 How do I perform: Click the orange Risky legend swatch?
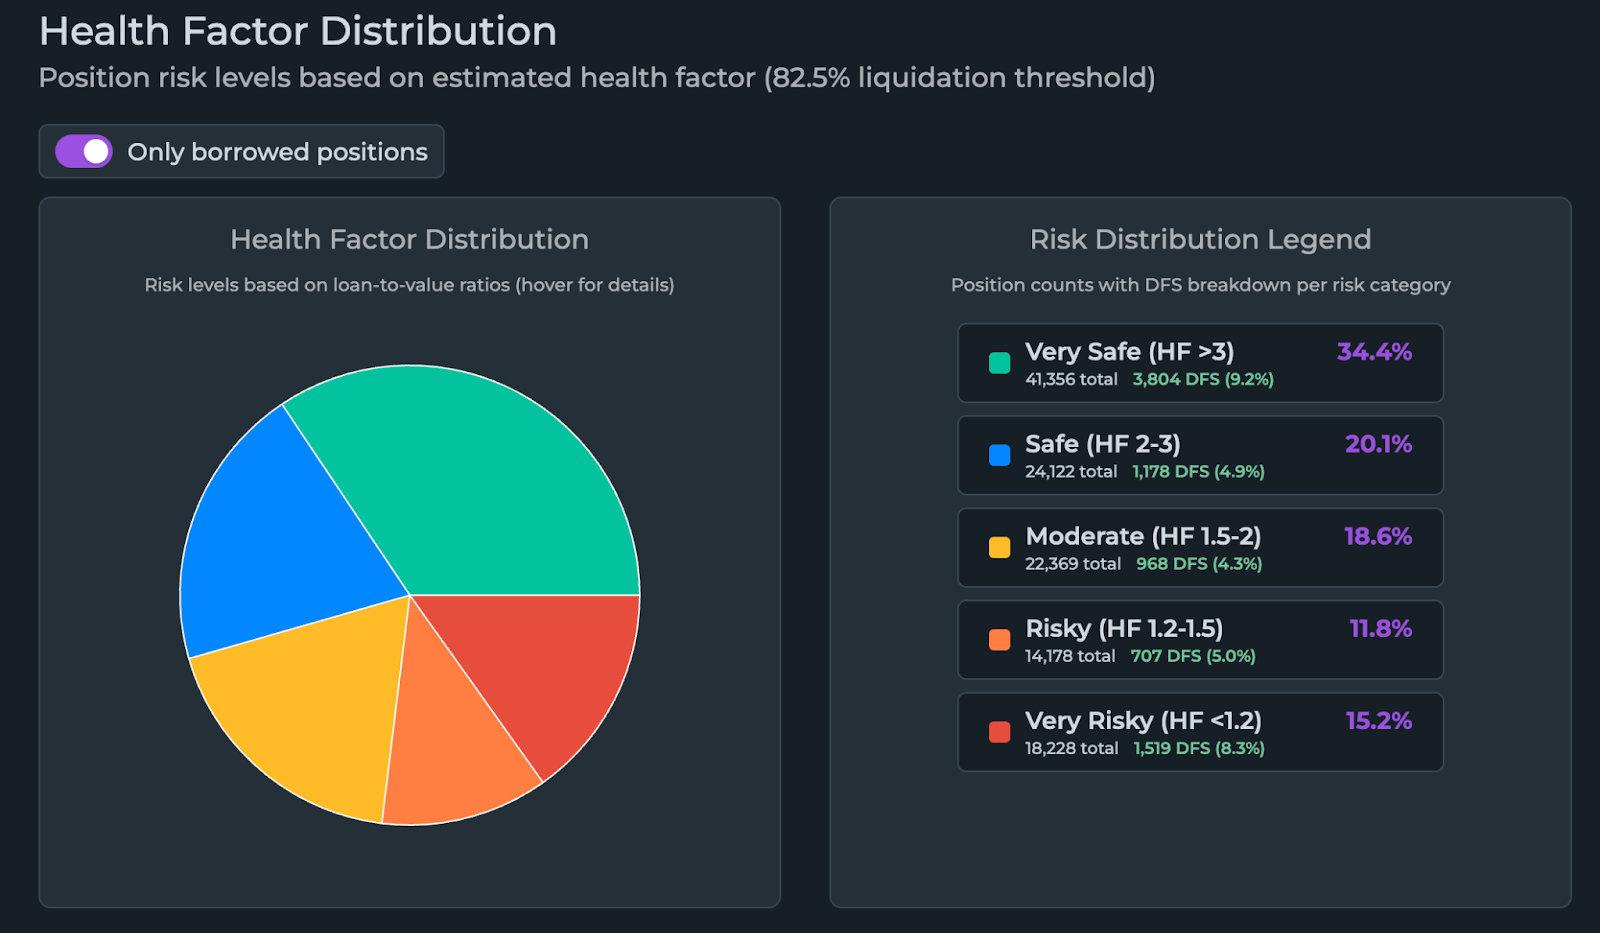pyautogui.click(x=999, y=640)
